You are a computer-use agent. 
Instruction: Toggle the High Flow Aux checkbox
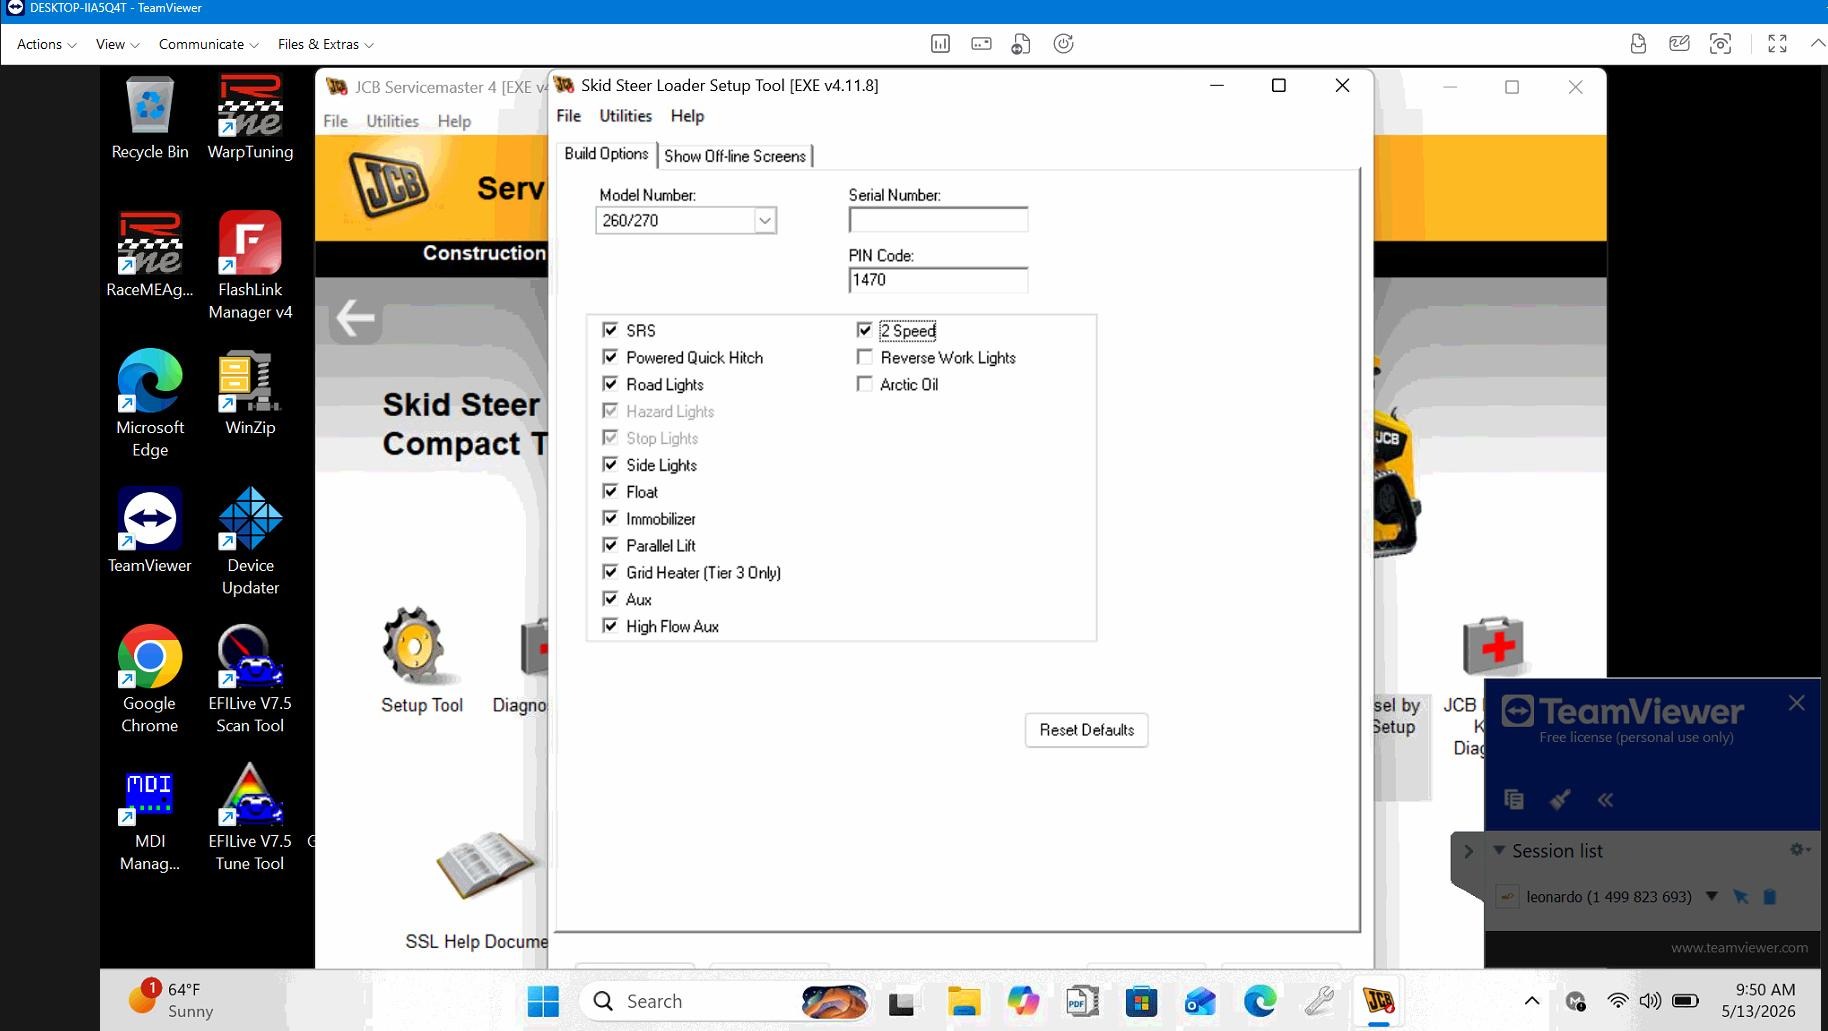tap(610, 626)
